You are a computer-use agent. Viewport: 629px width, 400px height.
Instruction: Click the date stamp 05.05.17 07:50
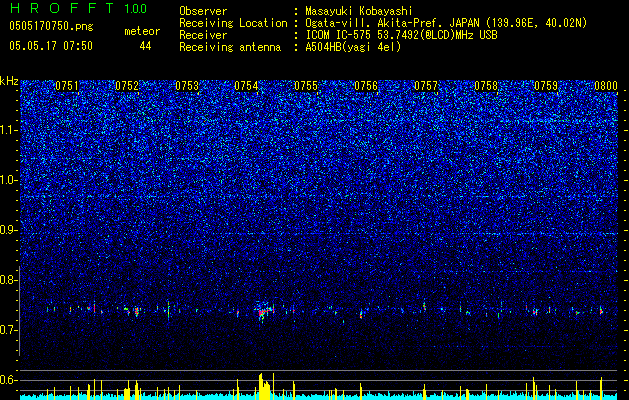[51, 46]
